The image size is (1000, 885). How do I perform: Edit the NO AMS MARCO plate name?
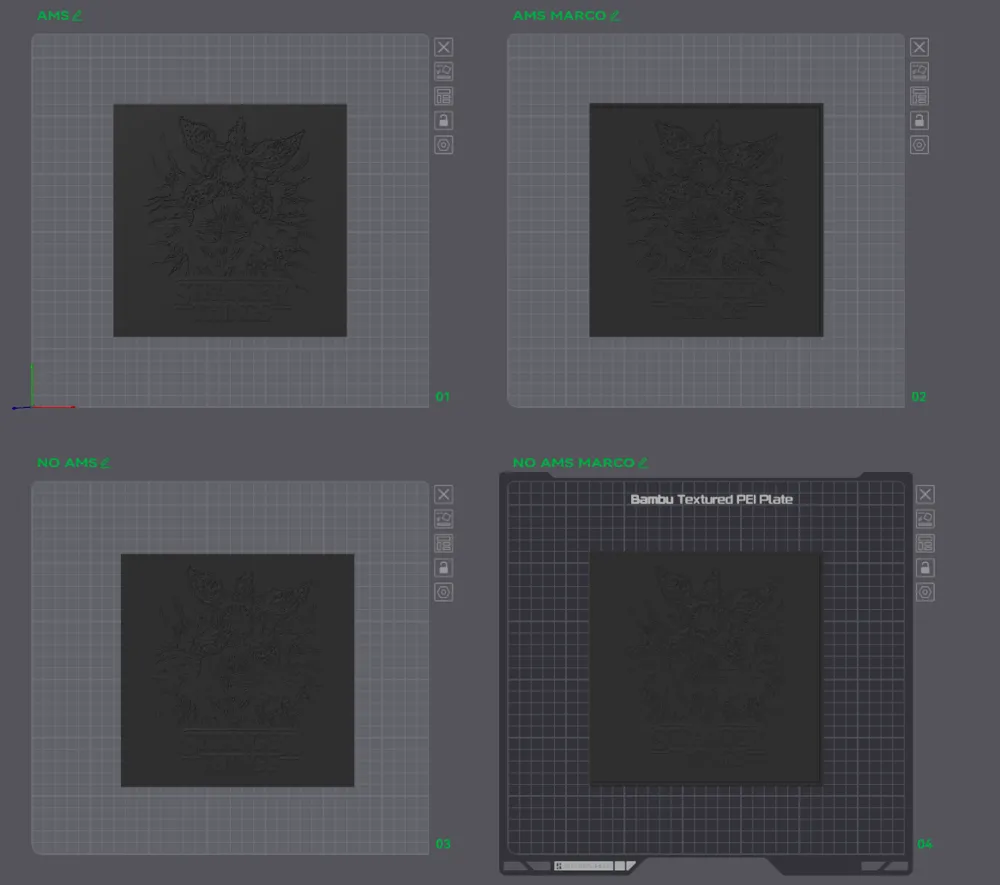[x=642, y=463]
